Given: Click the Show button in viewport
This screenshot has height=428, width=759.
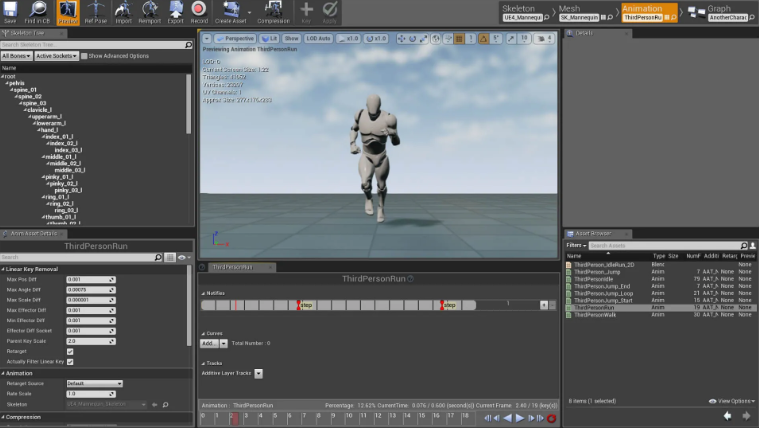Looking at the screenshot, I should pos(291,38).
